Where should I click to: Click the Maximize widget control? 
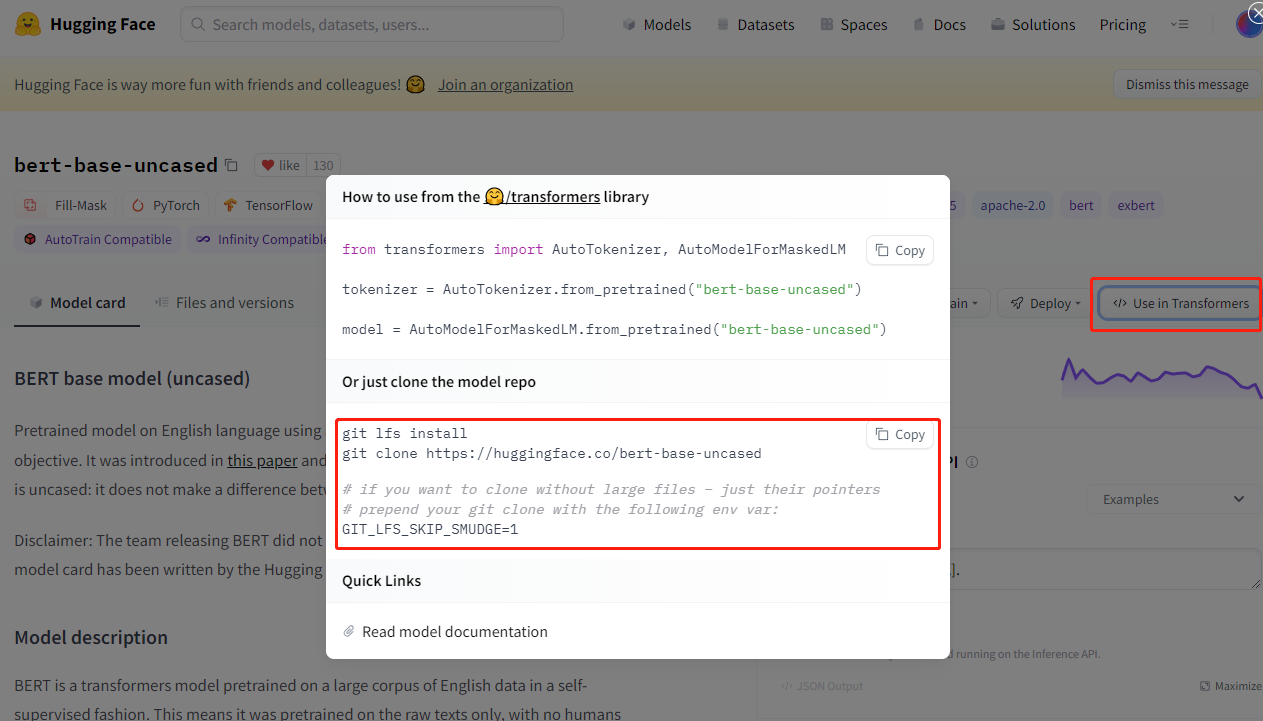[1230, 686]
